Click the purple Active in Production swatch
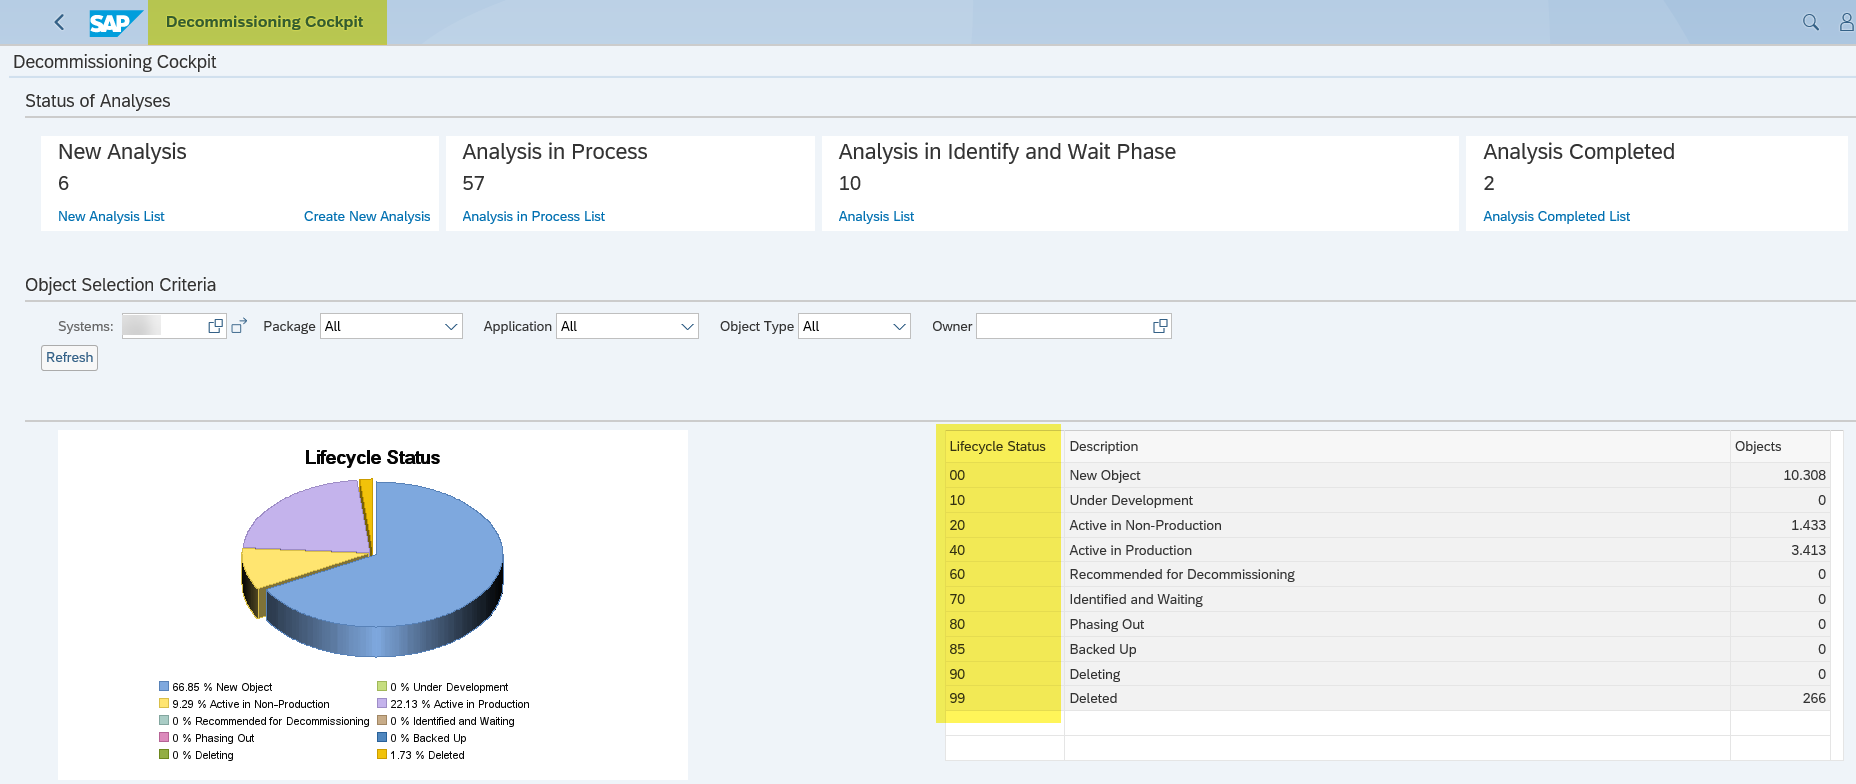This screenshot has height=784, width=1856. 382,704
